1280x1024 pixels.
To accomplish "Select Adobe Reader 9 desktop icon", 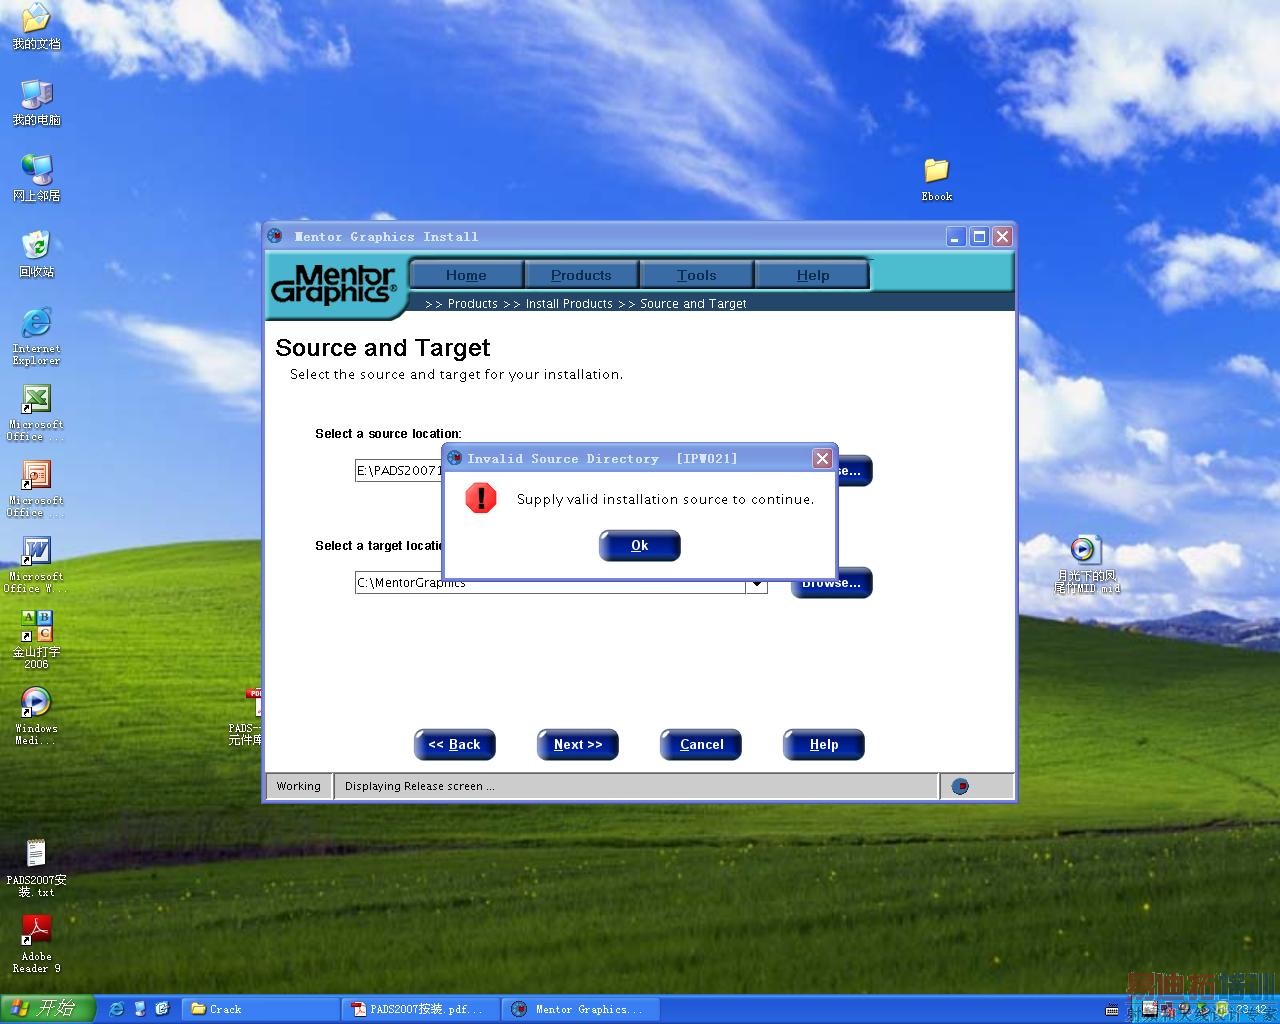I will pos(36,945).
